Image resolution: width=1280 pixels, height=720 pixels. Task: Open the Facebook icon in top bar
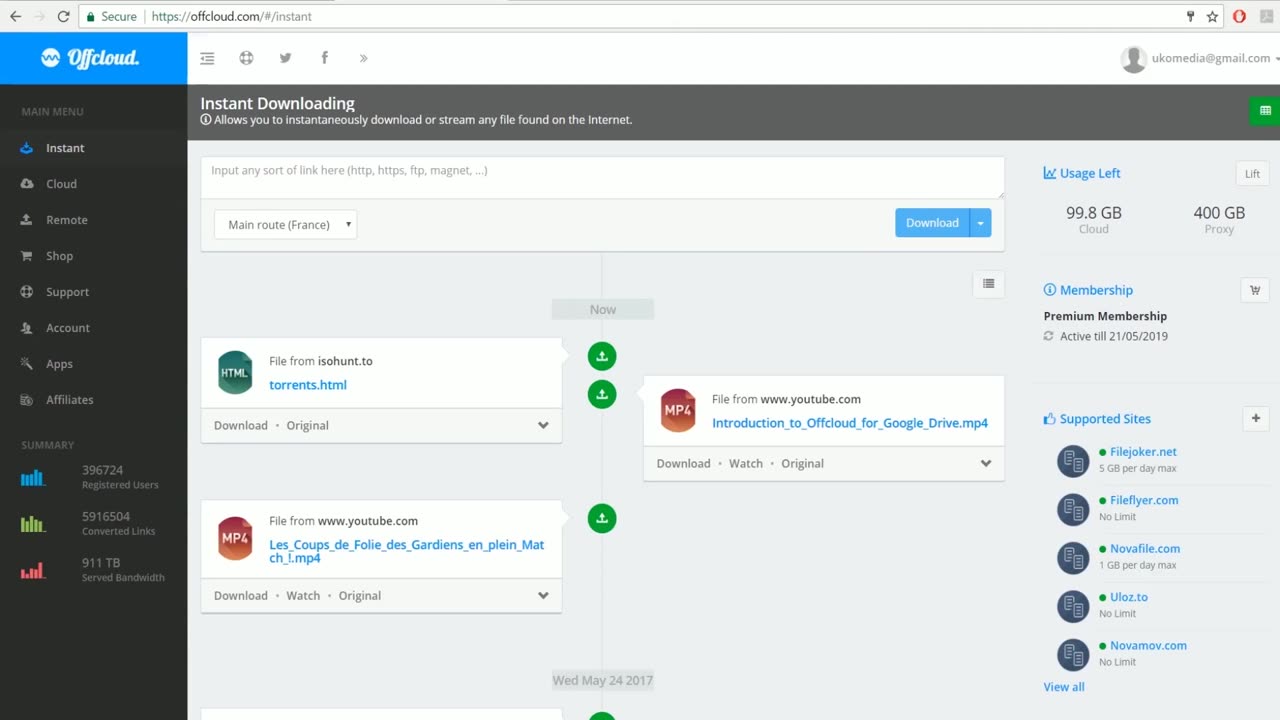pos(324,58)
